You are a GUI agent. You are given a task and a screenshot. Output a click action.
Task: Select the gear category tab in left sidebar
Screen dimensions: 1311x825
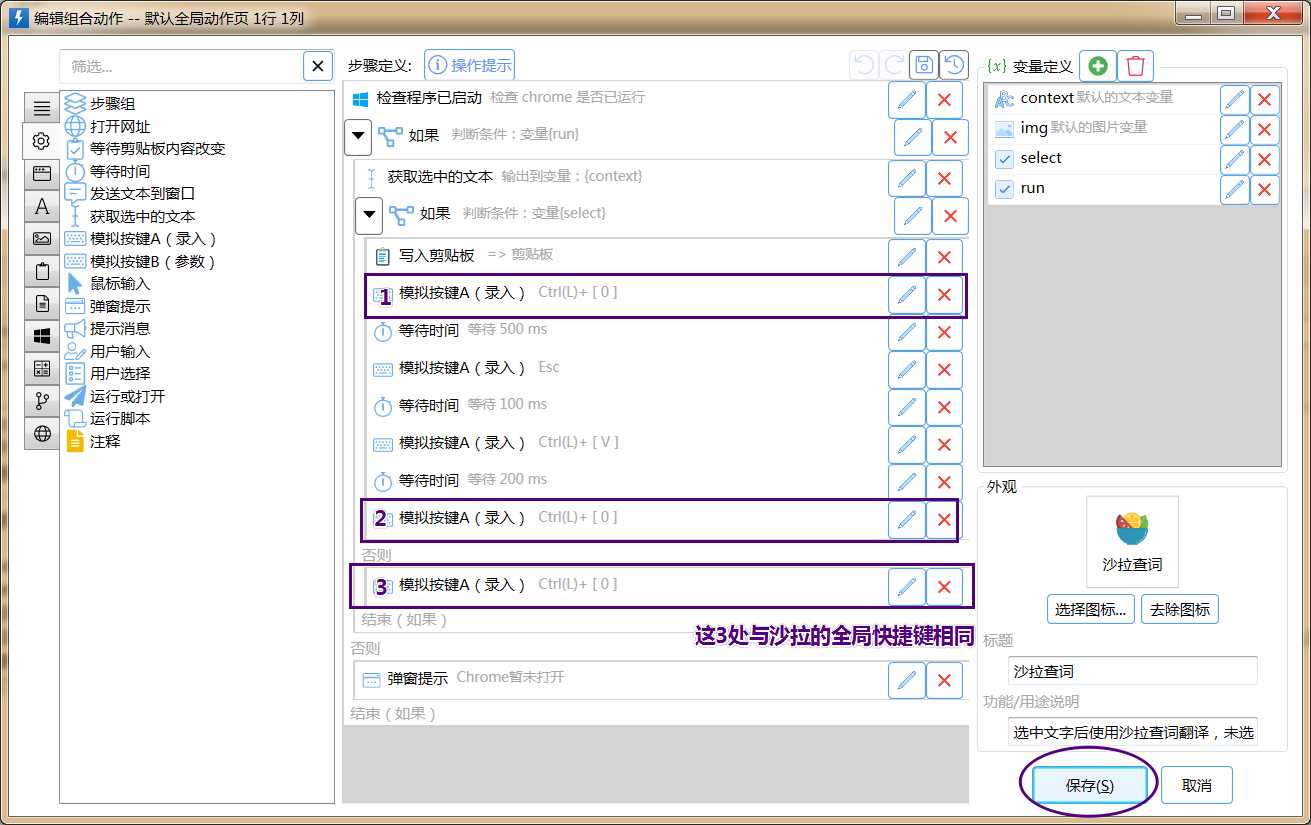click(41, 141)
